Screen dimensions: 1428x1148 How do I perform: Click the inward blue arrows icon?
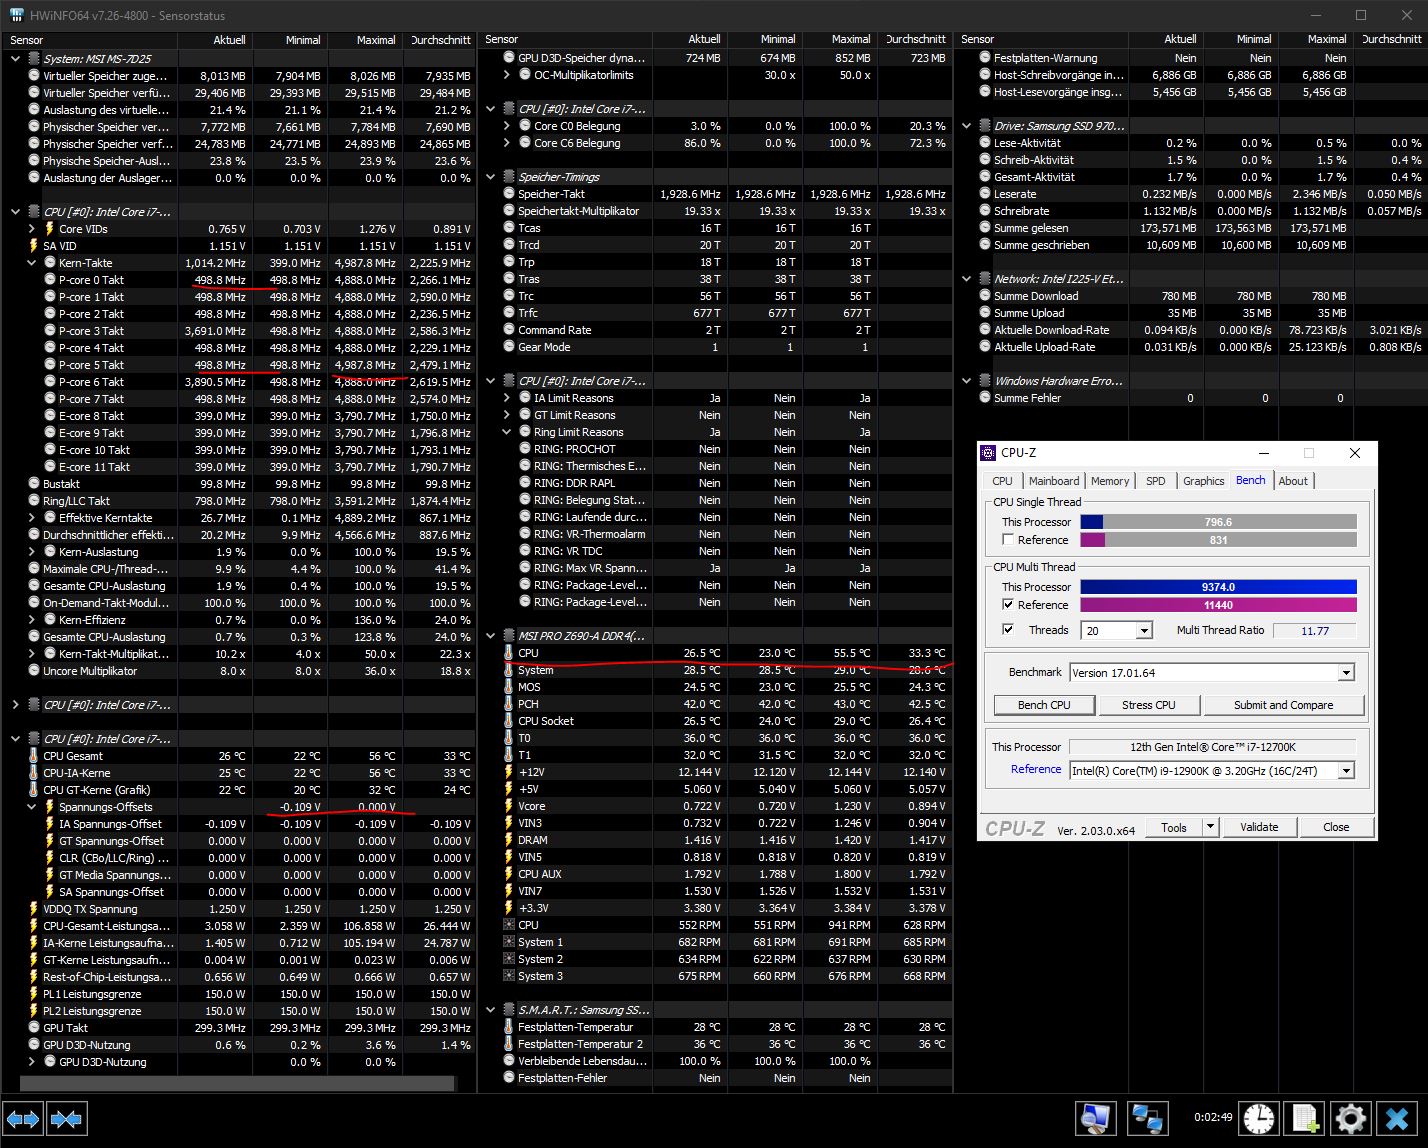66,1118
